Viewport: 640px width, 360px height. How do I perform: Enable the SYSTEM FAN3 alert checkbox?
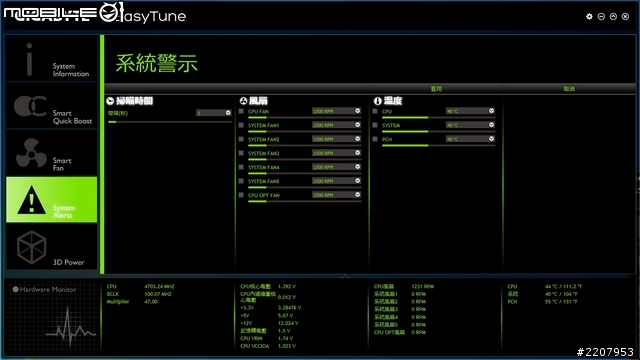[x=241, y=153]
